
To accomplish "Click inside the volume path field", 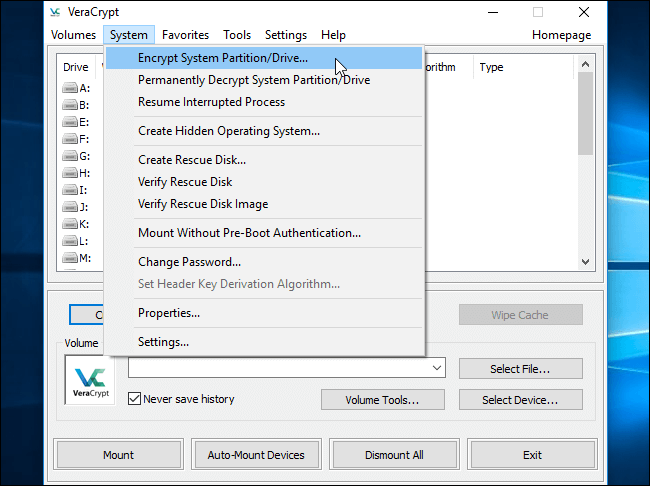I will pos(279,368).
